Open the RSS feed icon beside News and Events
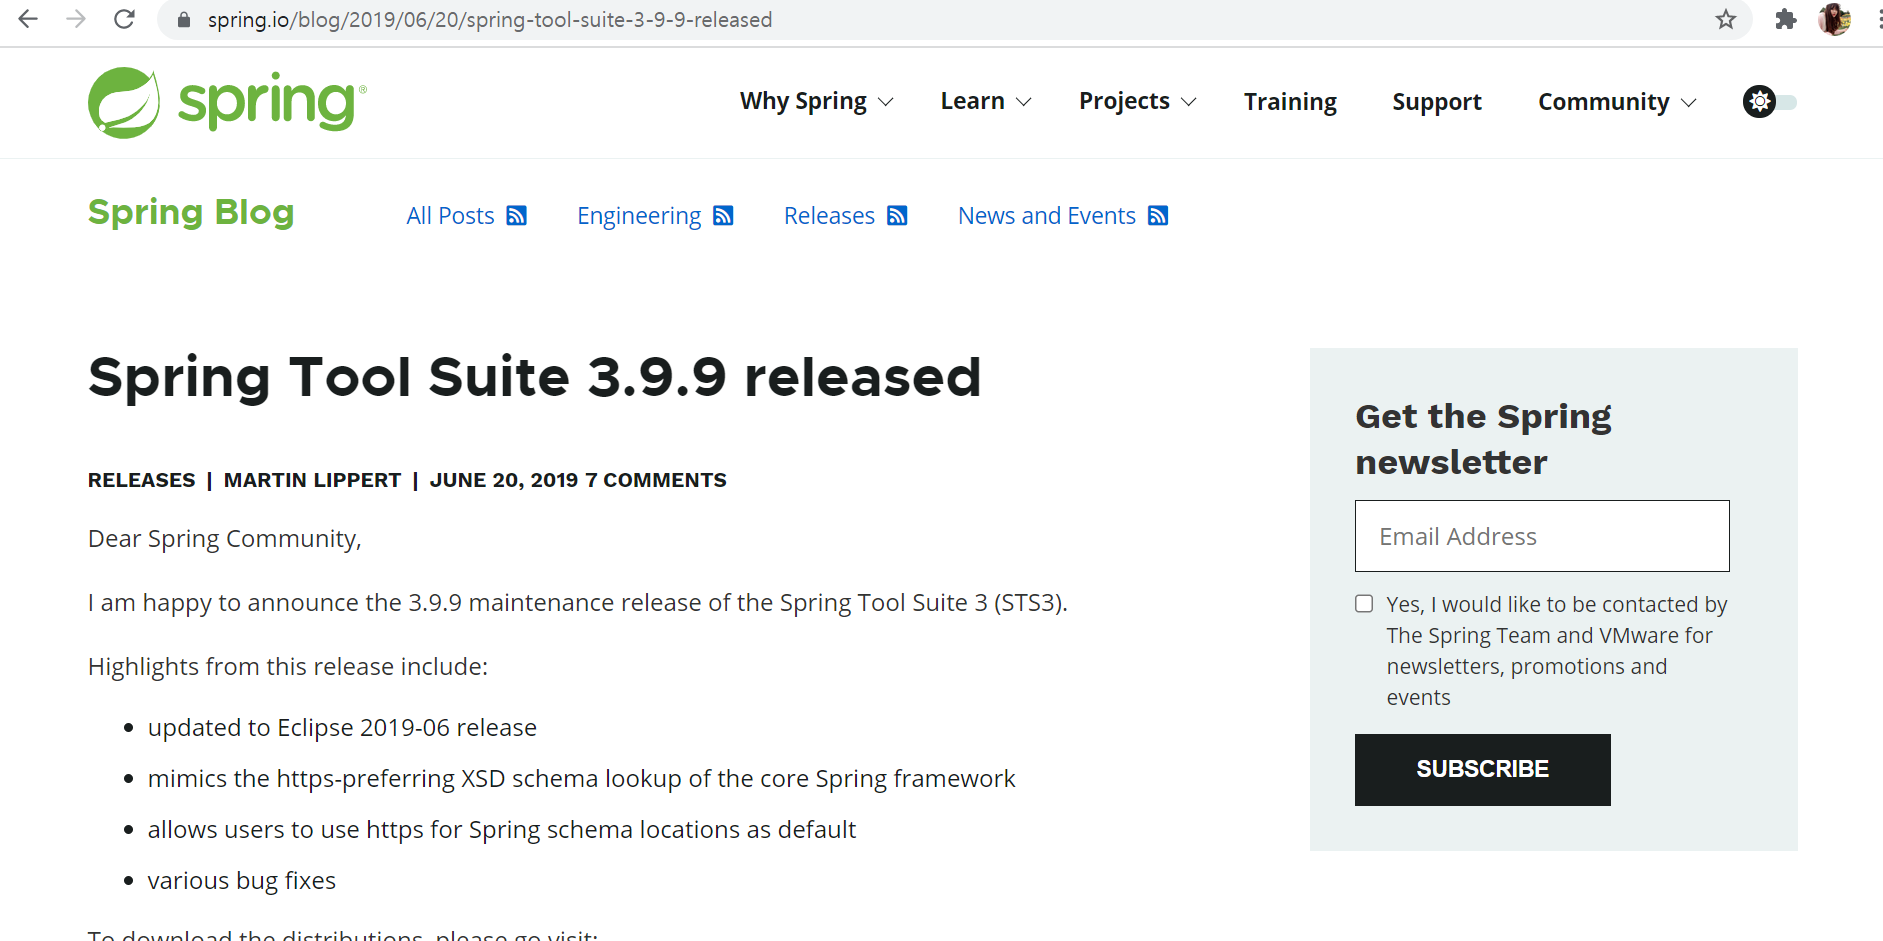The width and height of the screenshot is (1883, 941). pyautogui.click(x=1158, y=216)
